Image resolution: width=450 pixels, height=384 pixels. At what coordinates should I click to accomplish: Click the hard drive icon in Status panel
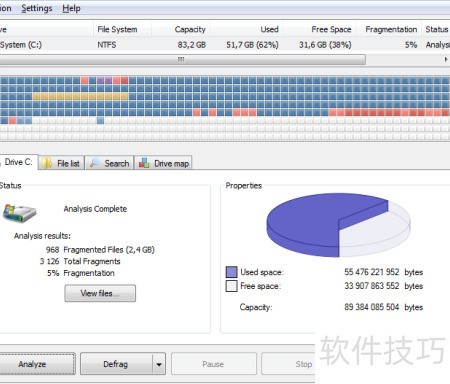click(19, 213)
